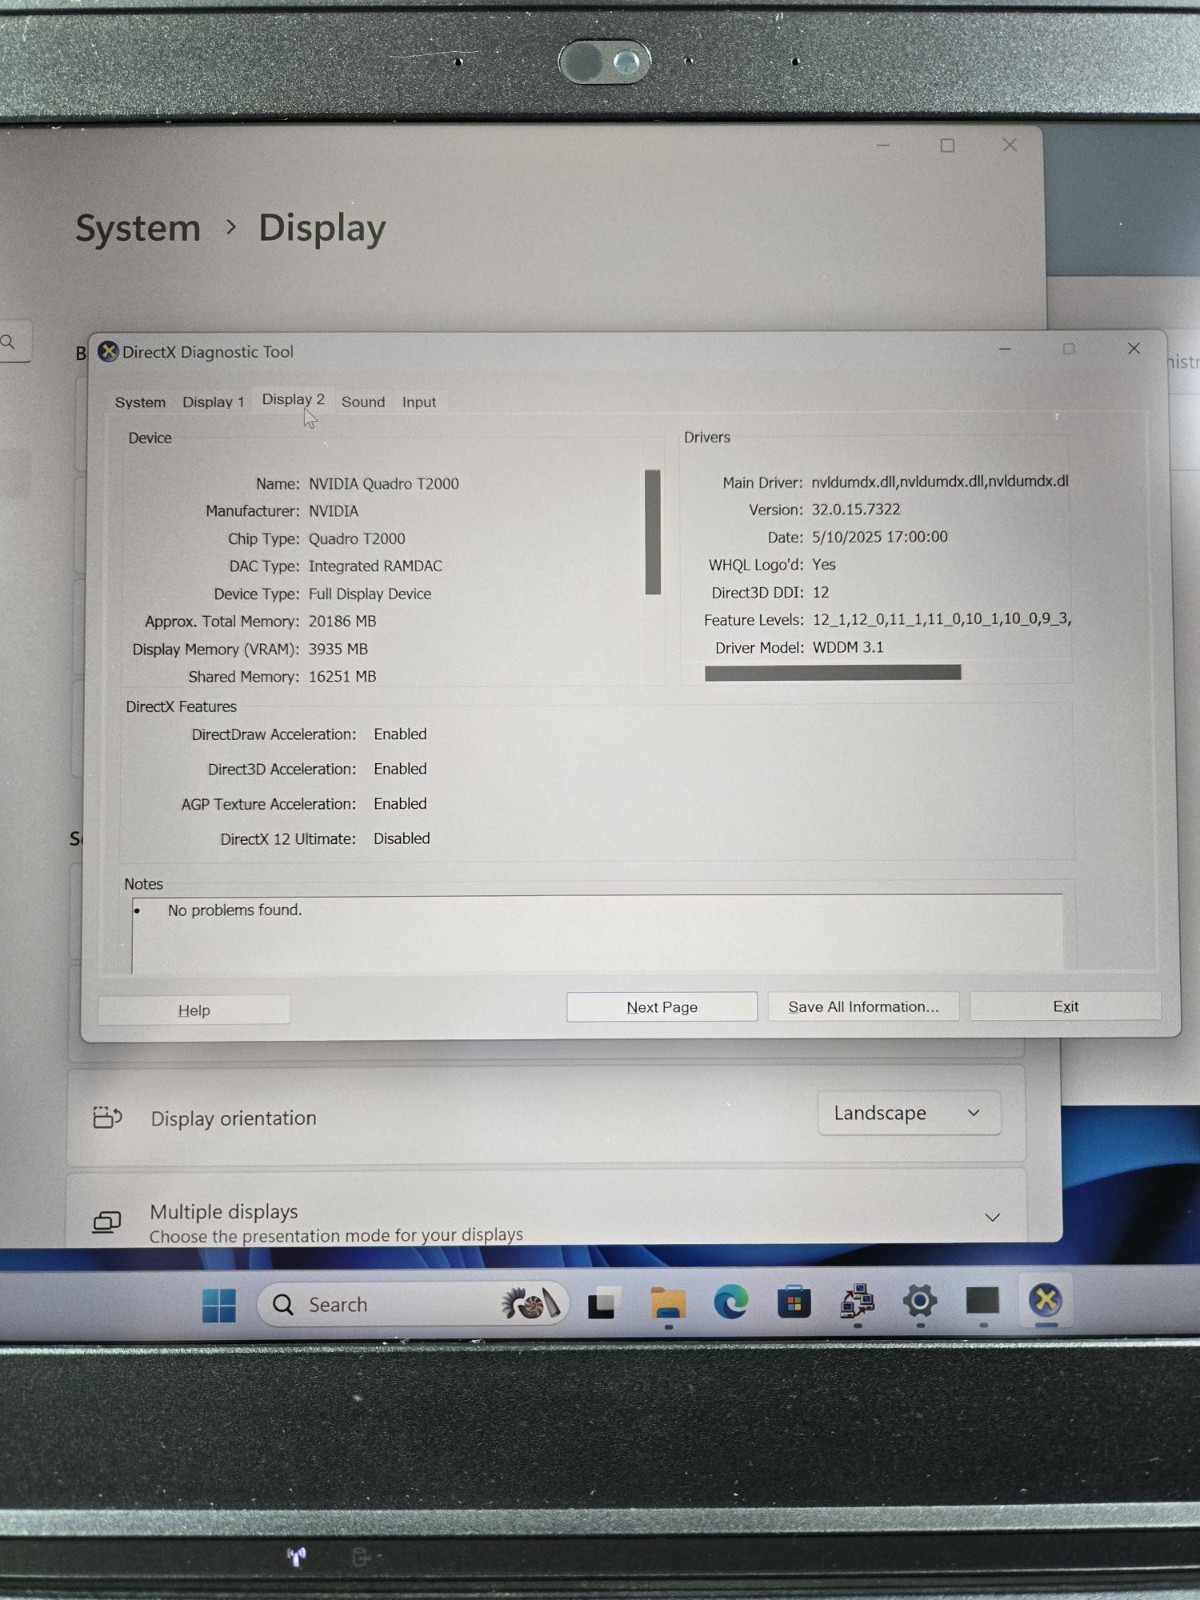Maximize the Settings window
This screenshot has height=1600, width=1200.
coord(947,145)
